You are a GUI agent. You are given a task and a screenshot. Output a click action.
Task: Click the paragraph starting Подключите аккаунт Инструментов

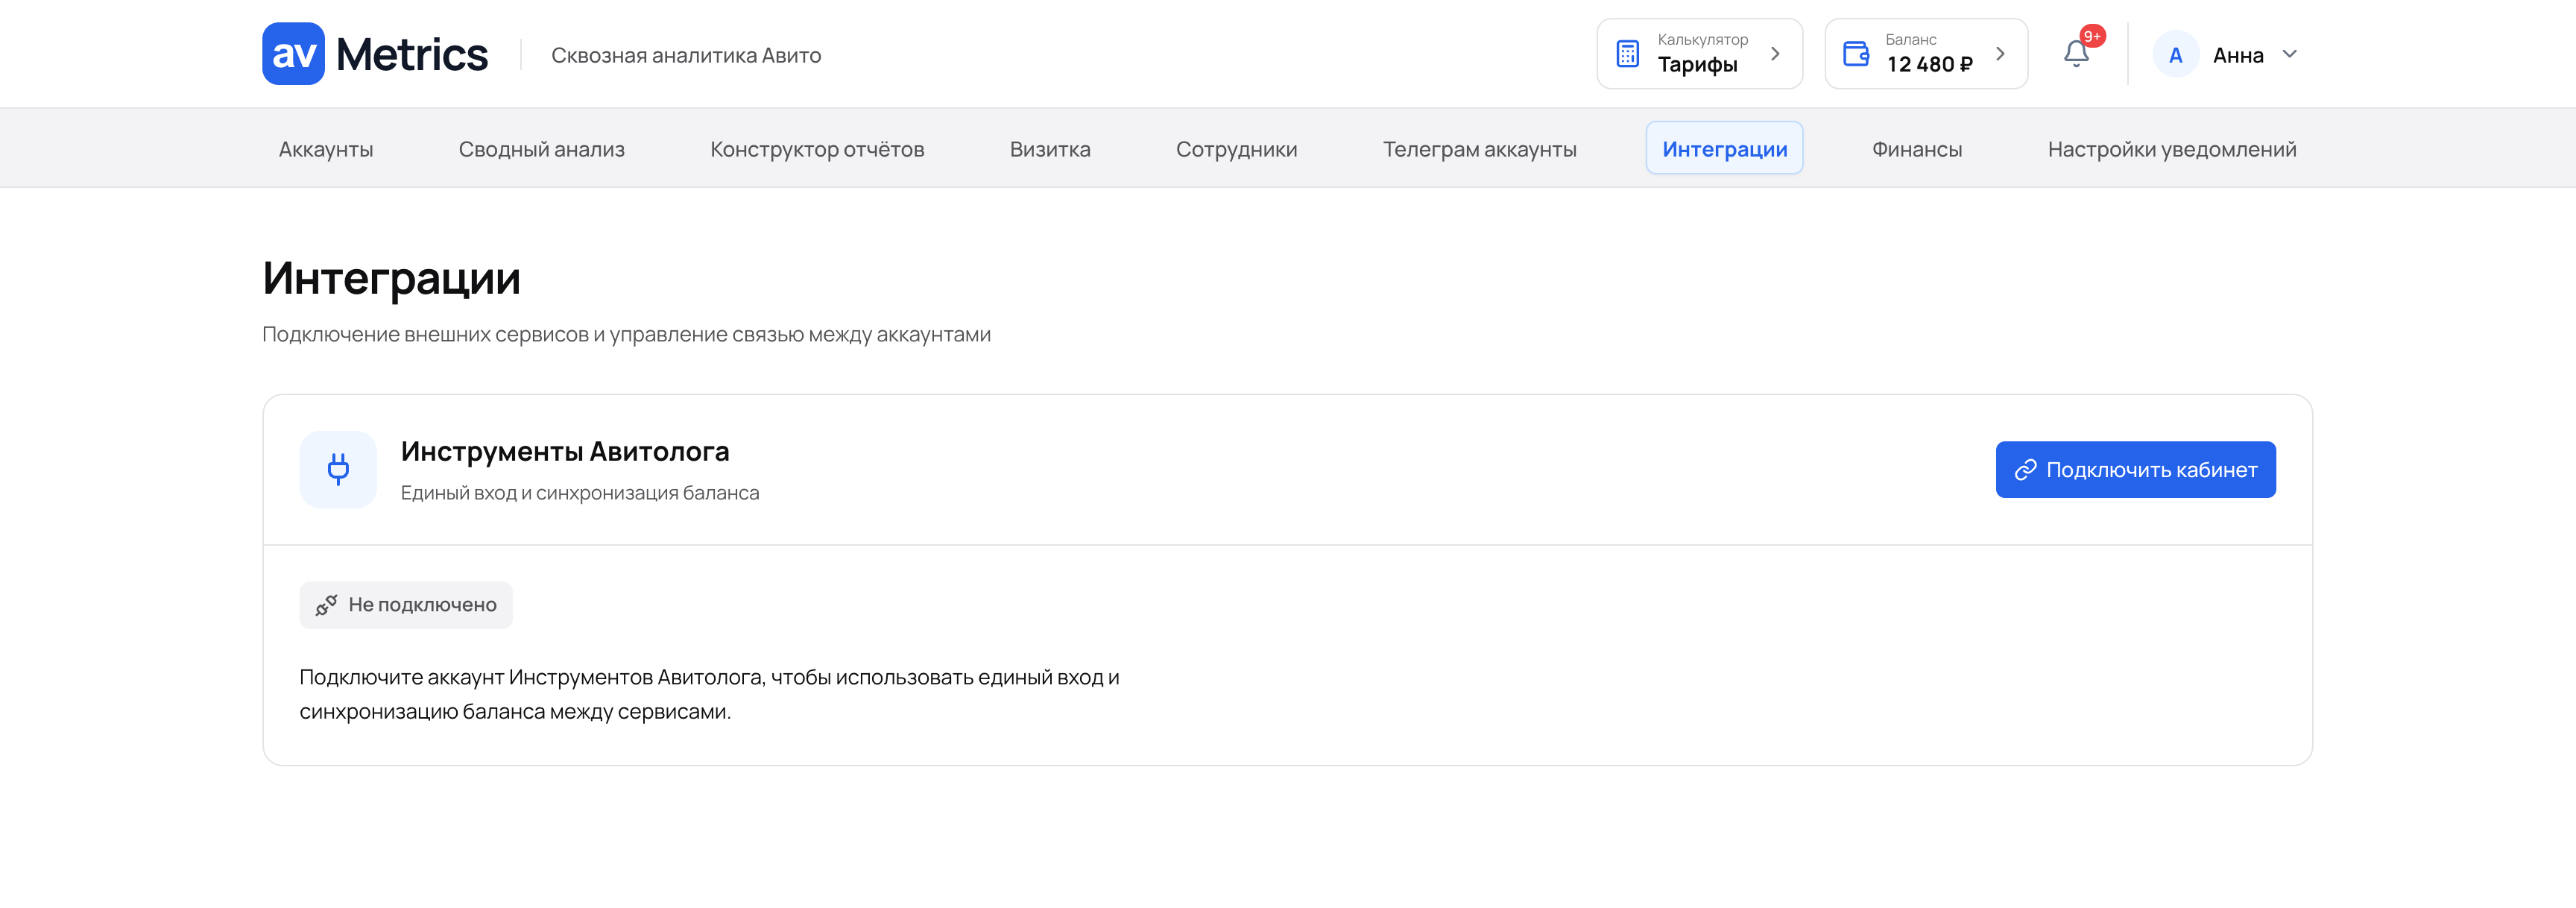tap(709, 694)
